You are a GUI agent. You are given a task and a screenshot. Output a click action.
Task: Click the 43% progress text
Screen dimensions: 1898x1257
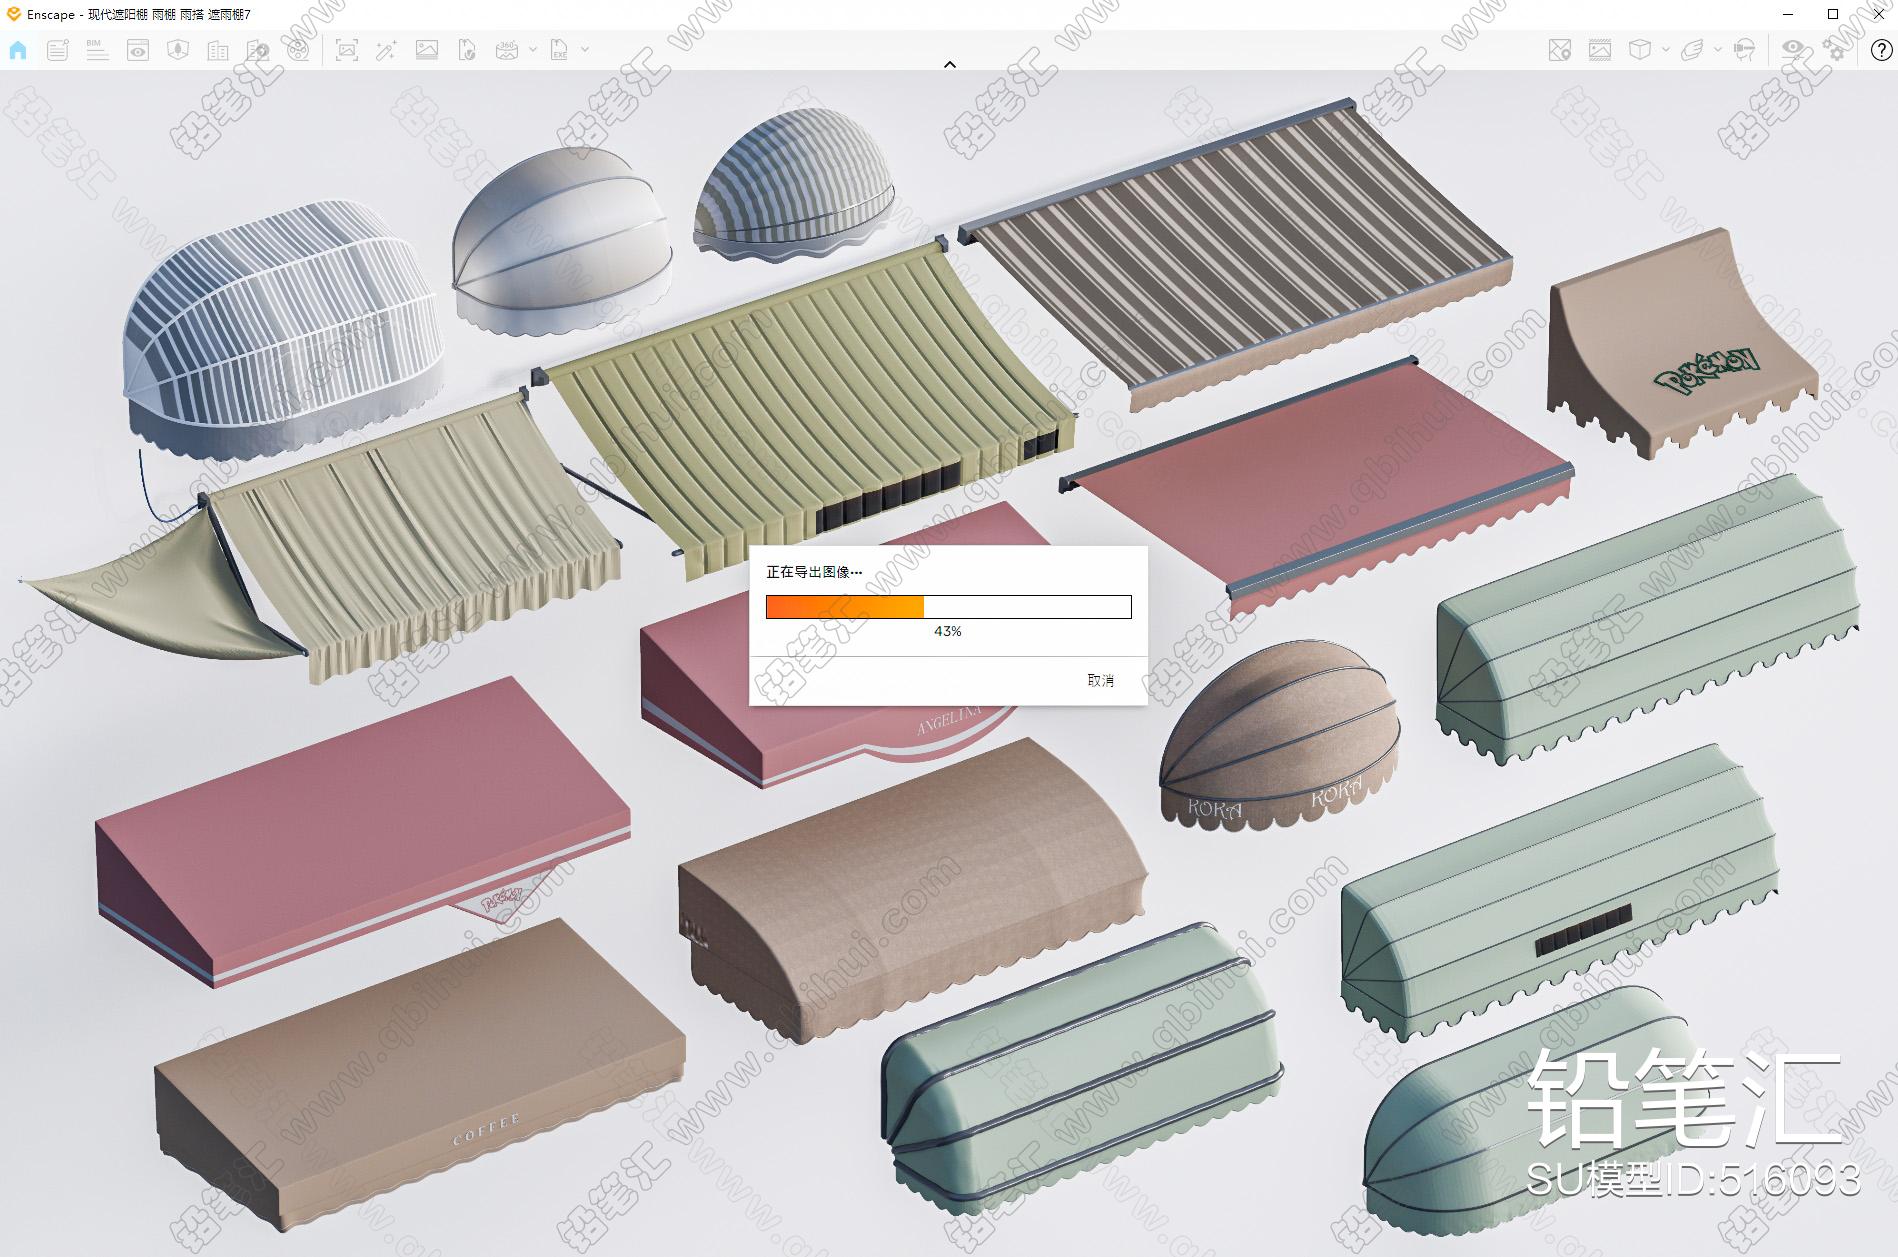(x=947, y=631)
